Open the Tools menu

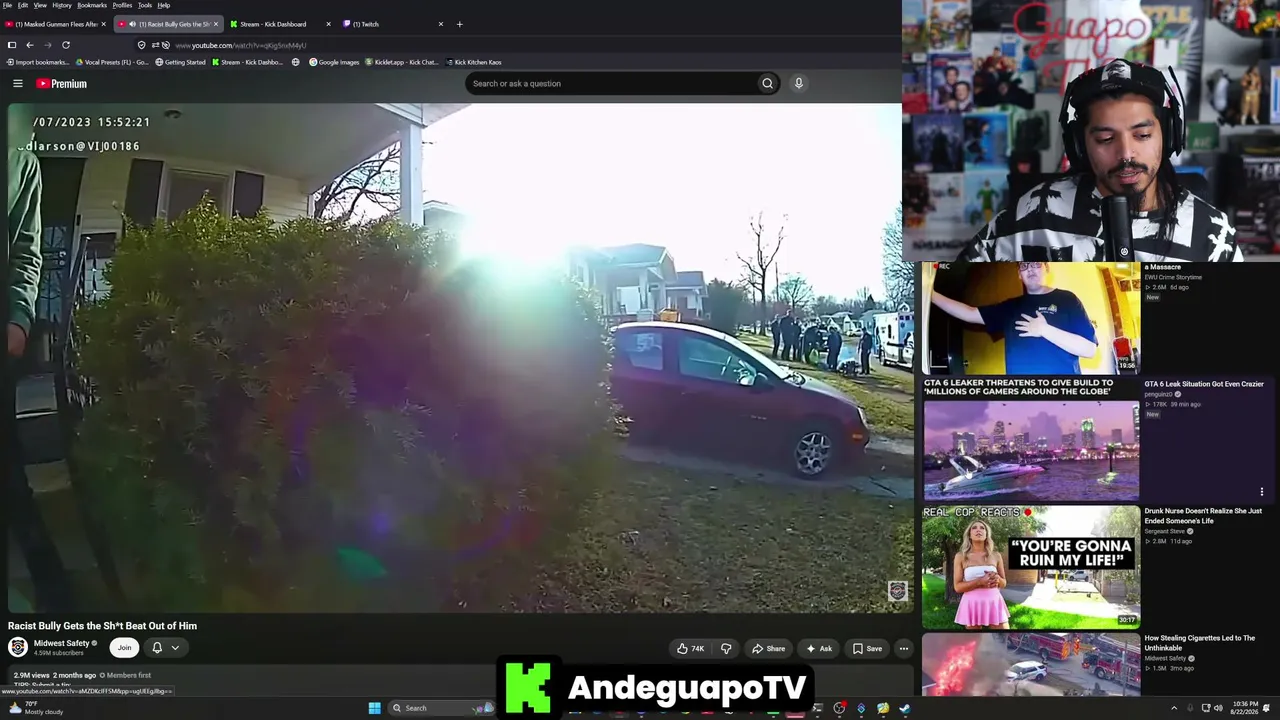click(x=145, y=5)
